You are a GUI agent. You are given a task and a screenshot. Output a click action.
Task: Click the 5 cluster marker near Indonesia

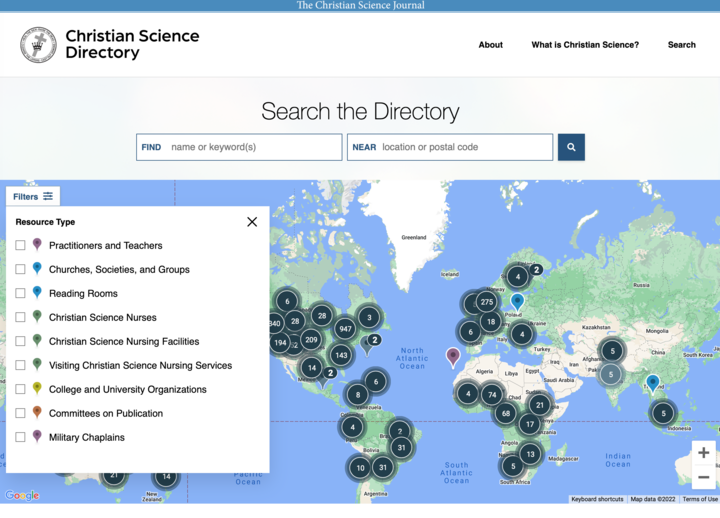coord(663,413)
